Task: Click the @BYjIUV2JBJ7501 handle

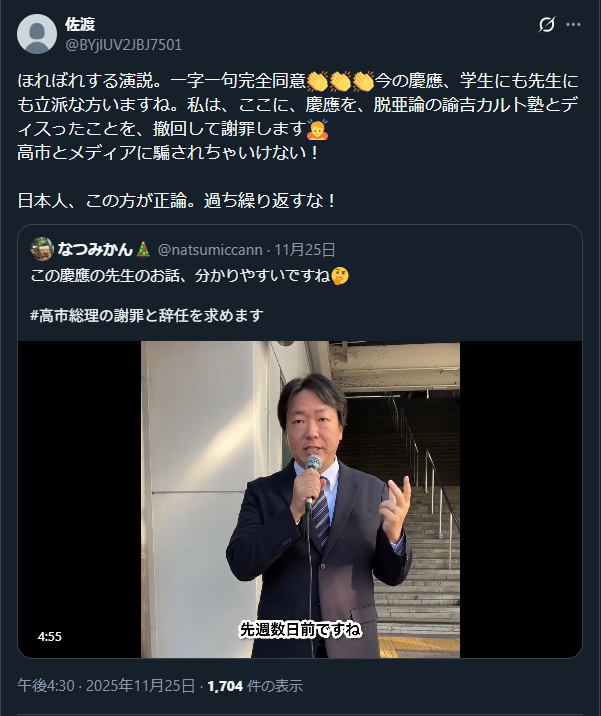Action: 124,45
